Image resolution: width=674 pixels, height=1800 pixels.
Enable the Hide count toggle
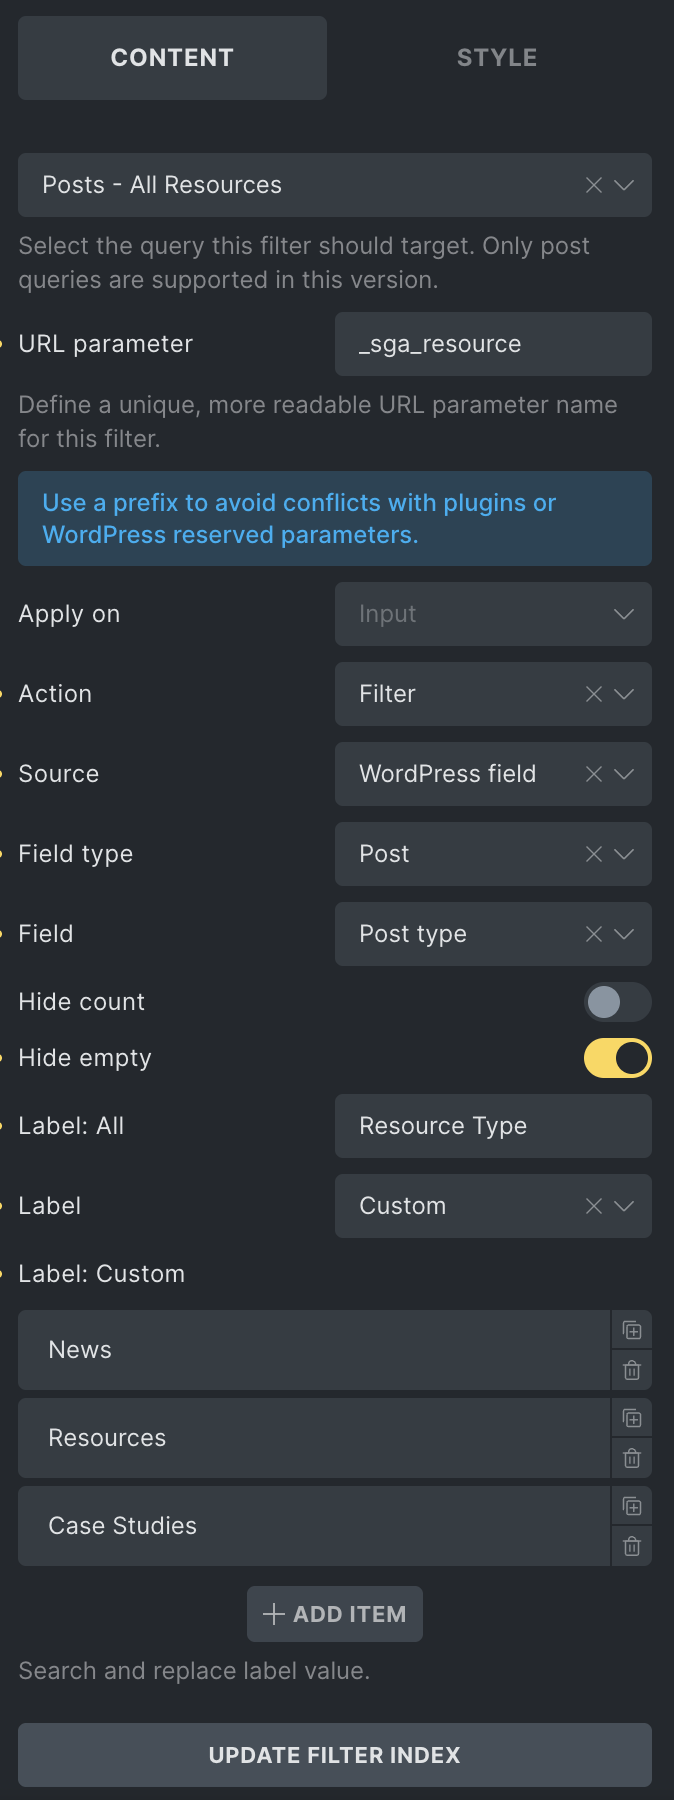(617, 1002)
